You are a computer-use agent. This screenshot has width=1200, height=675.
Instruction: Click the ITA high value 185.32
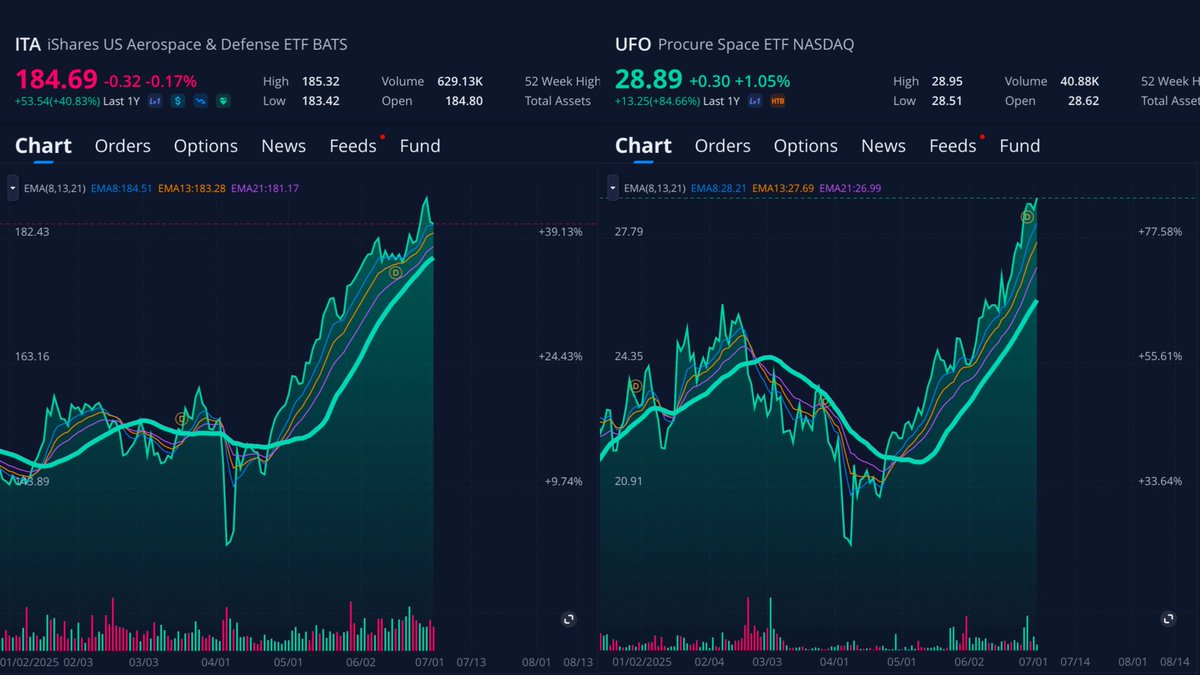point(319,81)
